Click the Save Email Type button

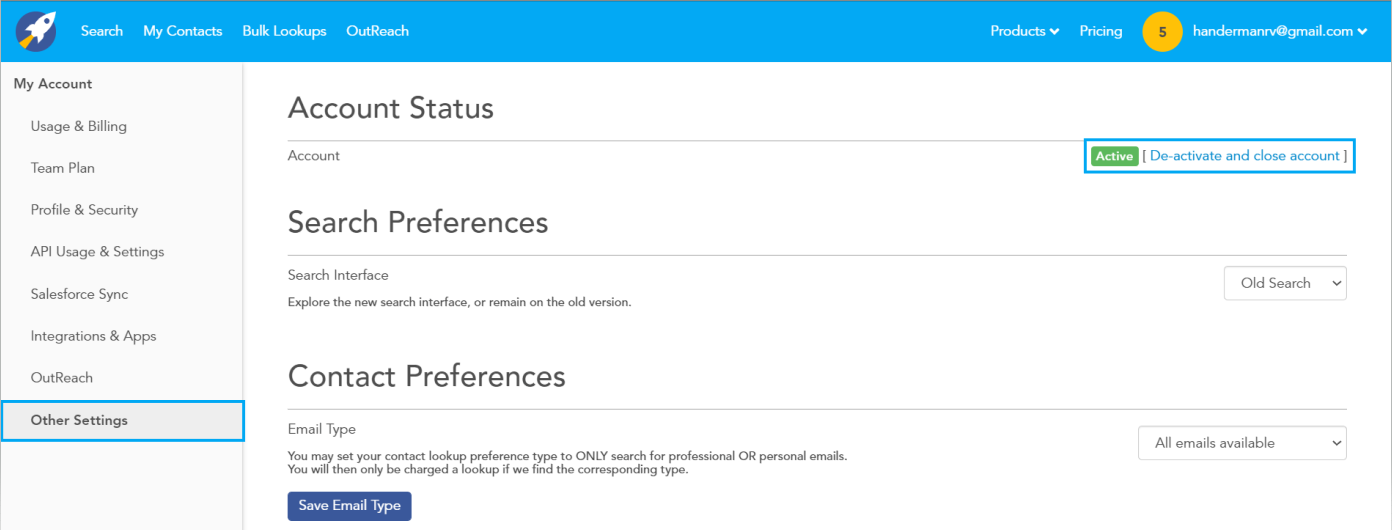click(x=349, y=506)
